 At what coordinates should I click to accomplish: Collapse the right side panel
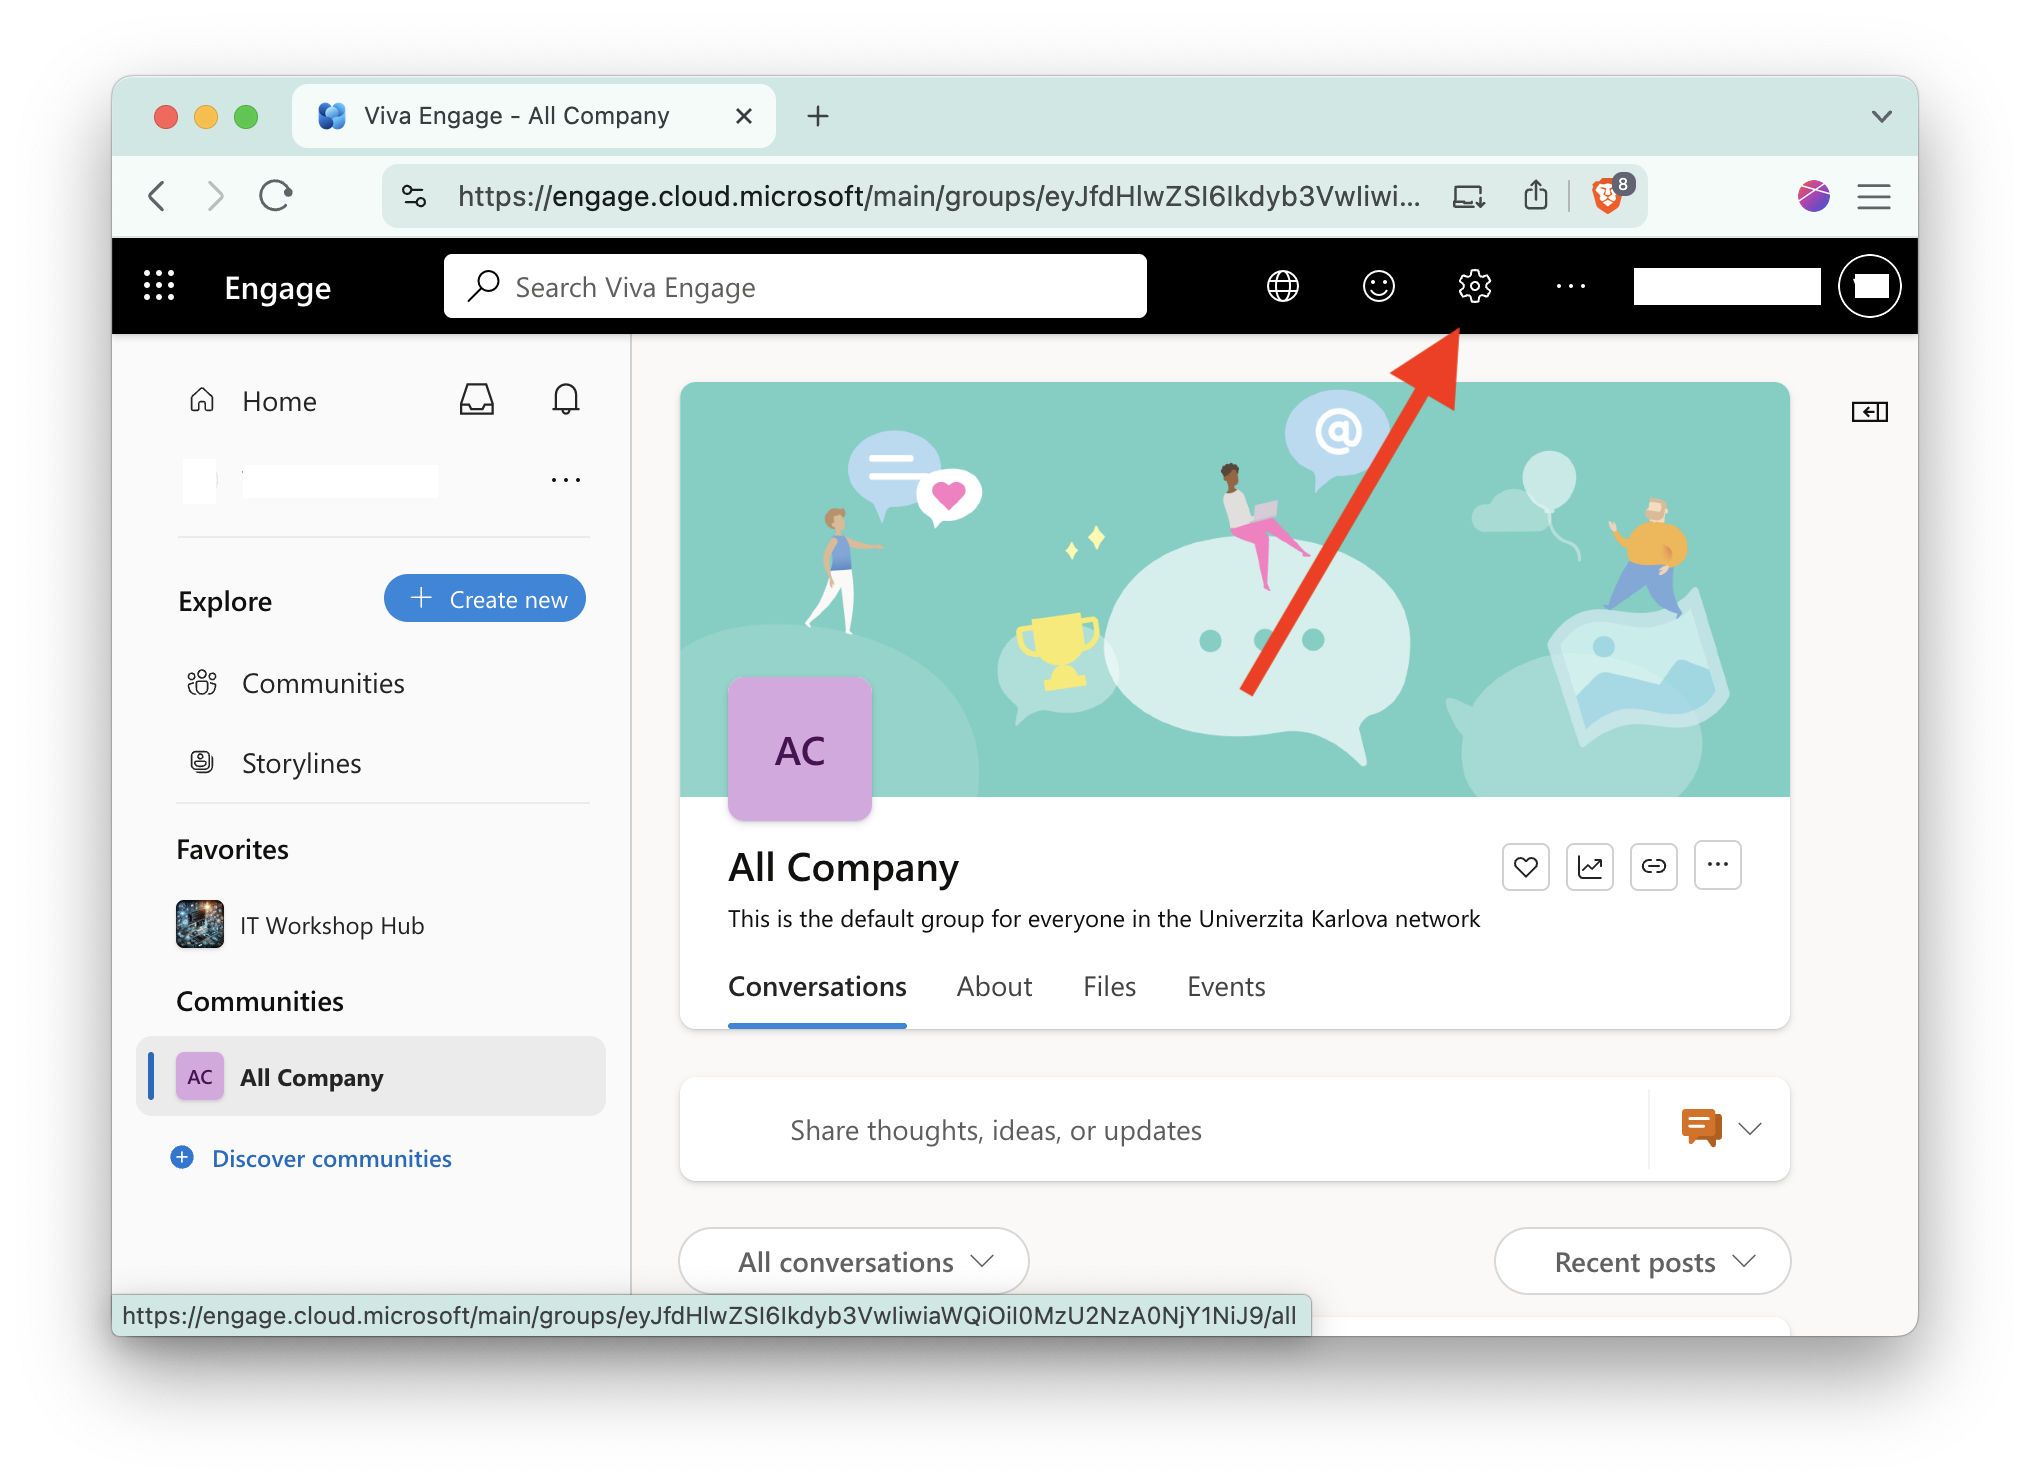pos(1869,412)
